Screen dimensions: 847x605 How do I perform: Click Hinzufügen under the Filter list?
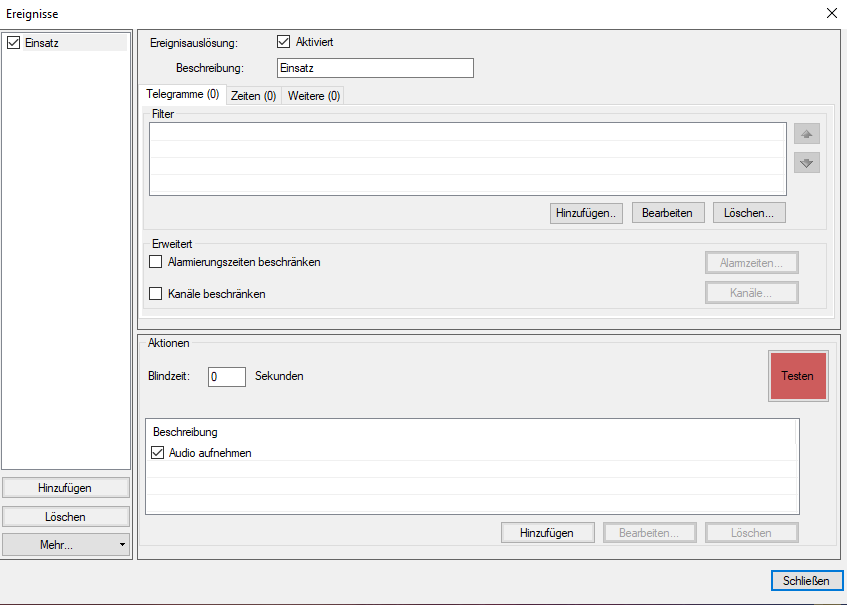(x=586, y=212)
